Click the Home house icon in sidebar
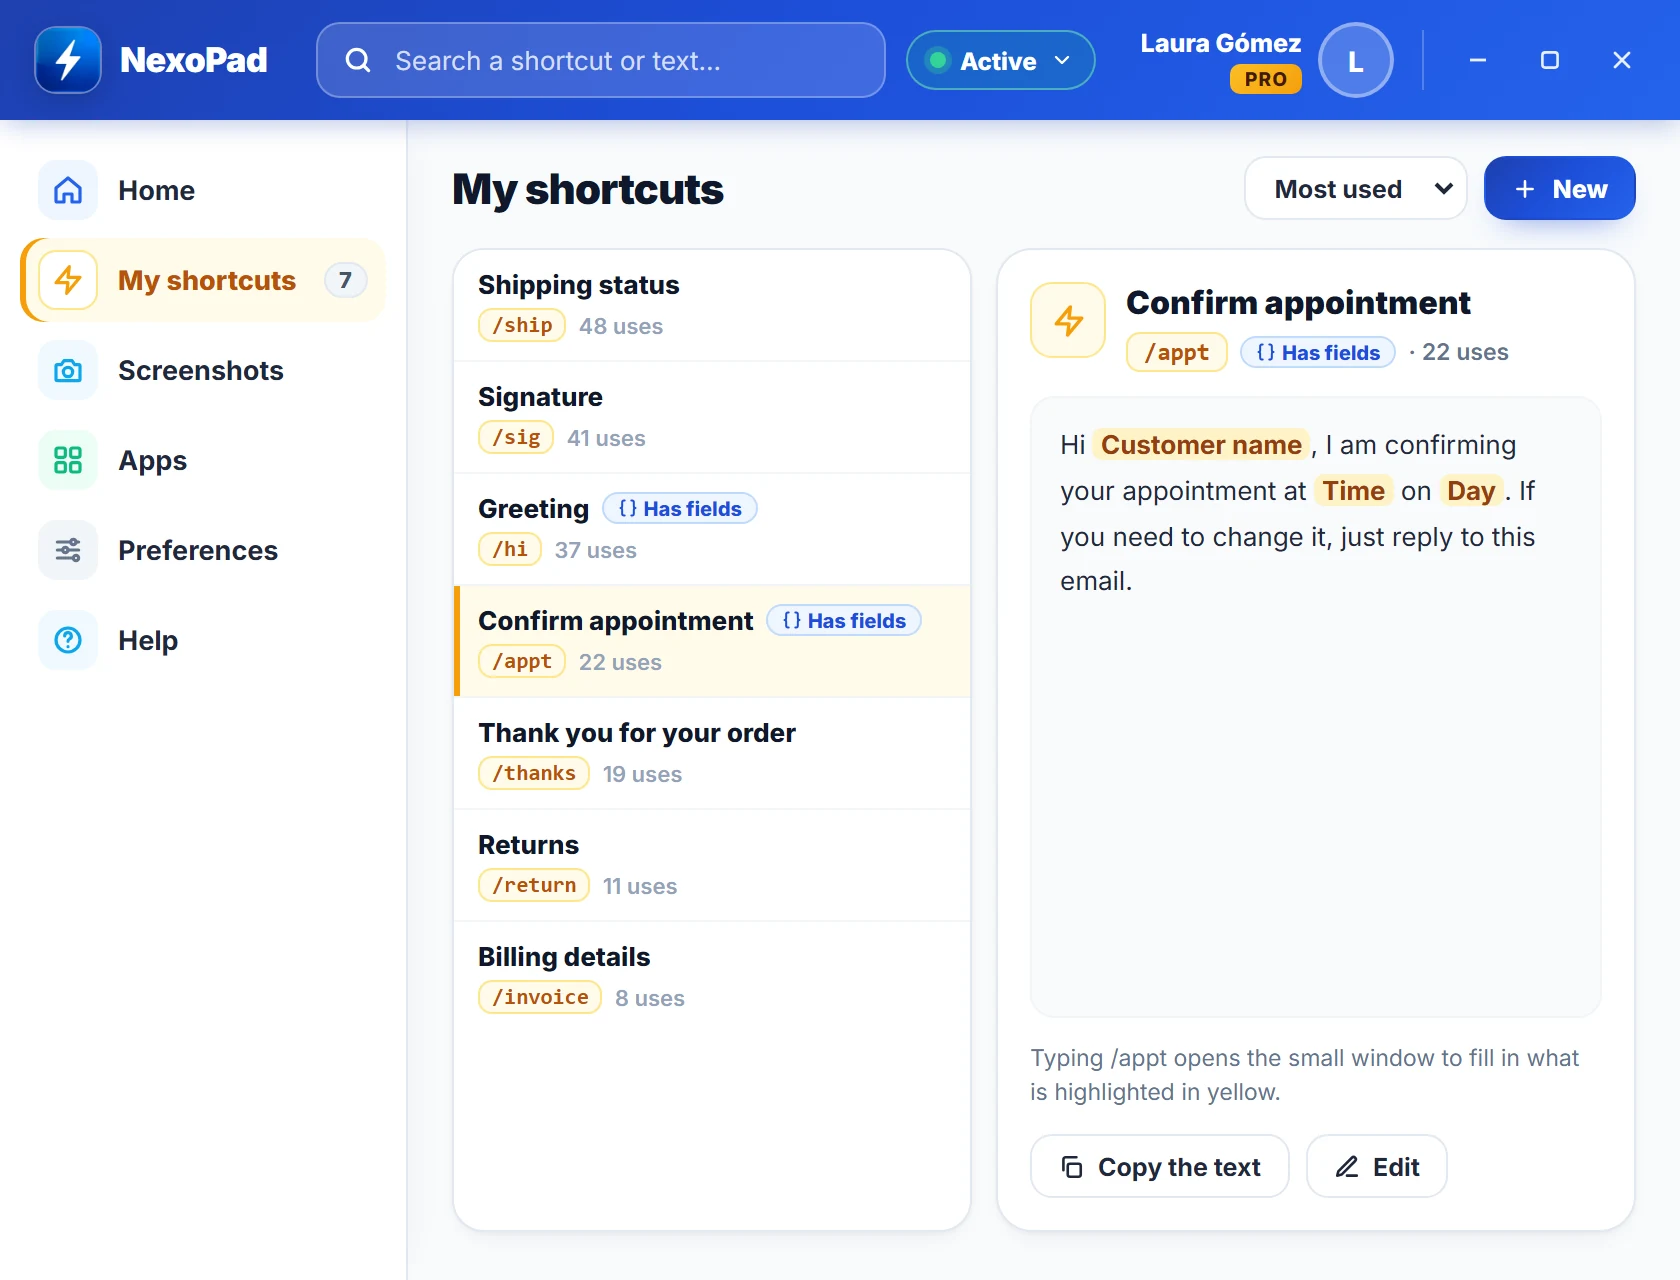 68,190
